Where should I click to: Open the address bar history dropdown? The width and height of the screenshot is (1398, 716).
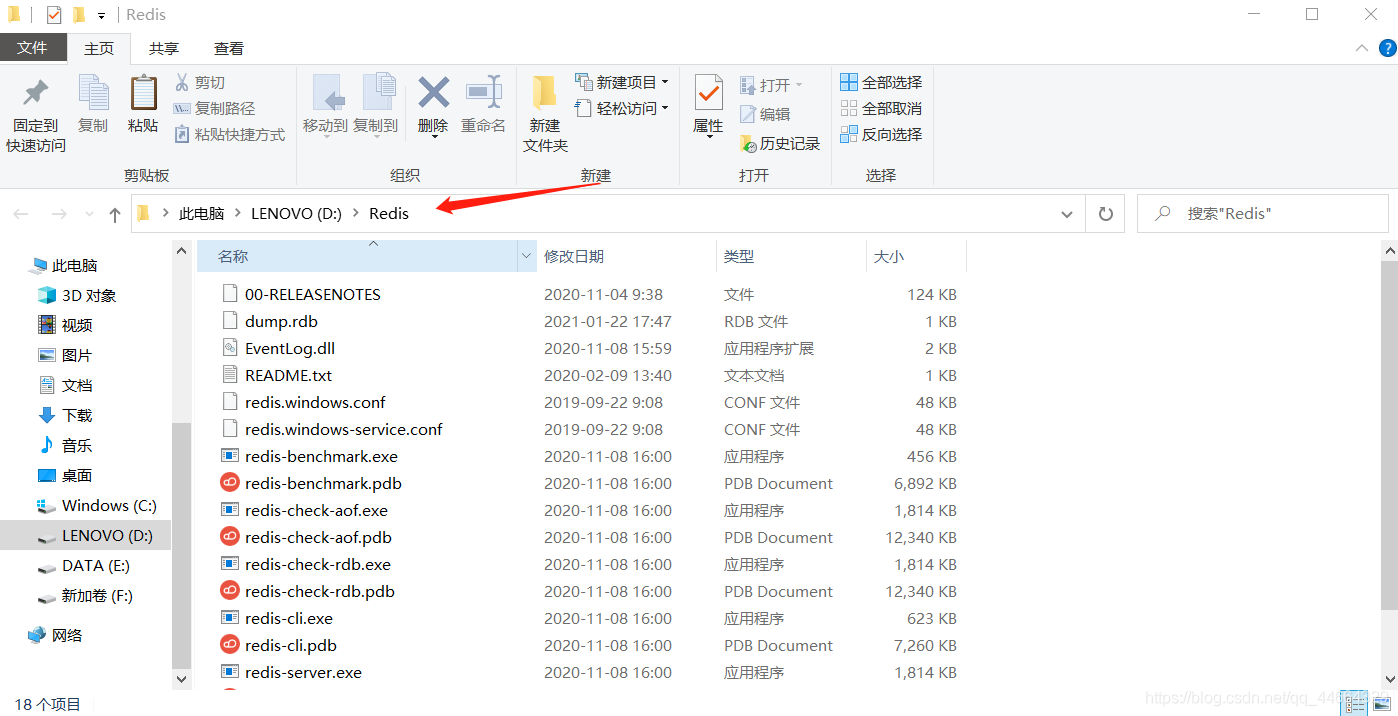(1067, 214)
